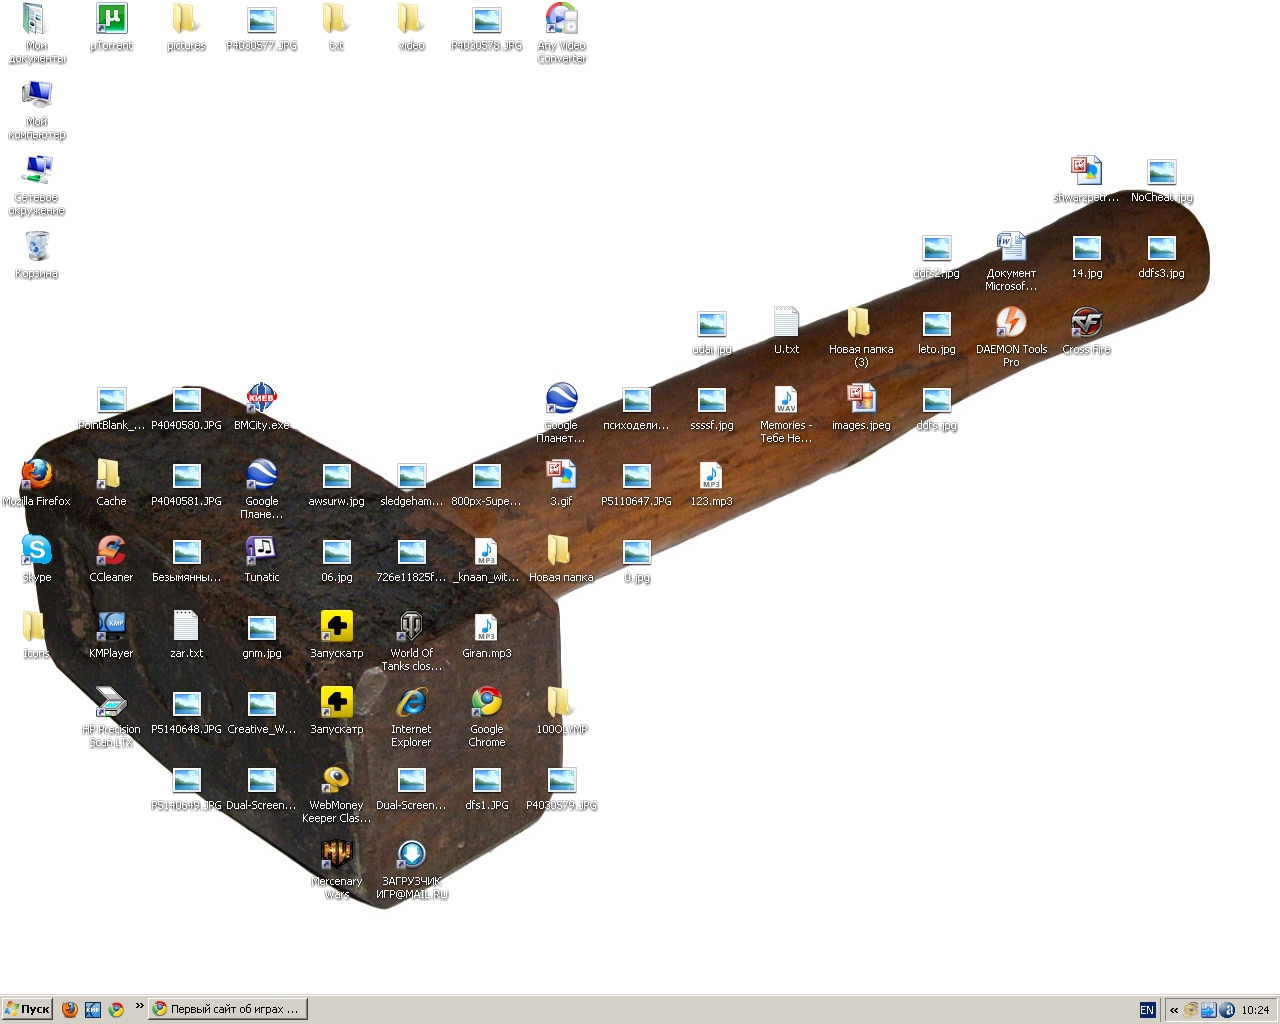Select the images.jpeg file
This screenshot has width=1280, height=1024.
pos(861,407)
